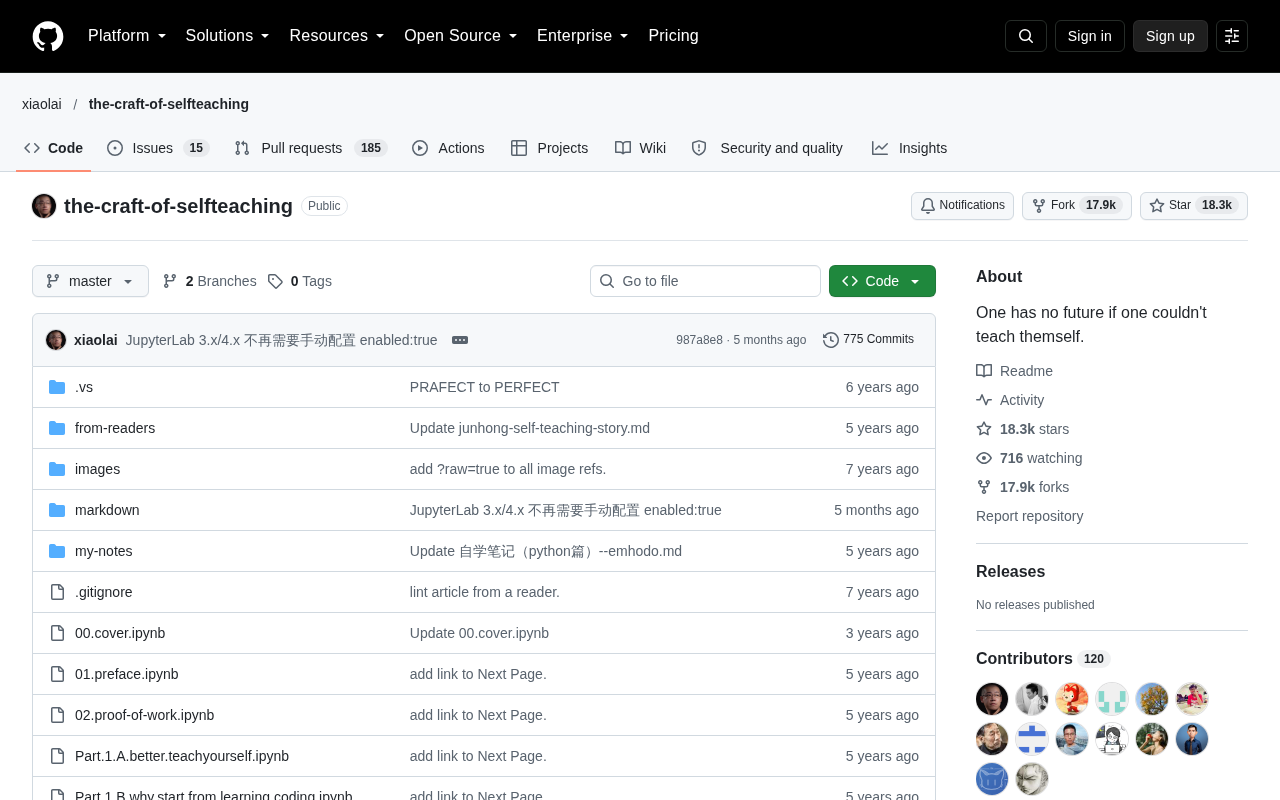The height and width of the screenshot is (800, 1280).
Task: Switch to the Issues tab
Action: pos(158,148)
